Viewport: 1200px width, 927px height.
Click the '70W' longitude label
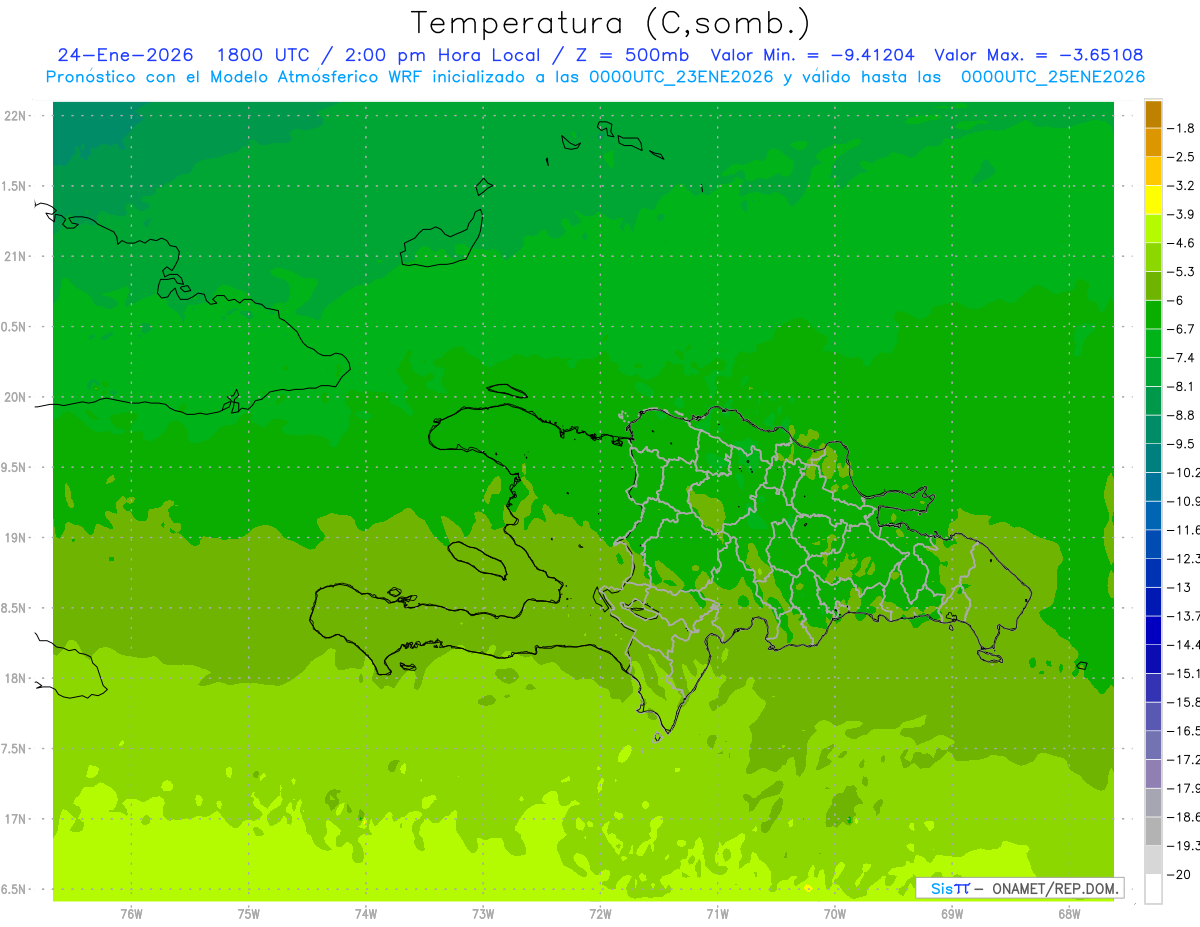tap(835, 914)
